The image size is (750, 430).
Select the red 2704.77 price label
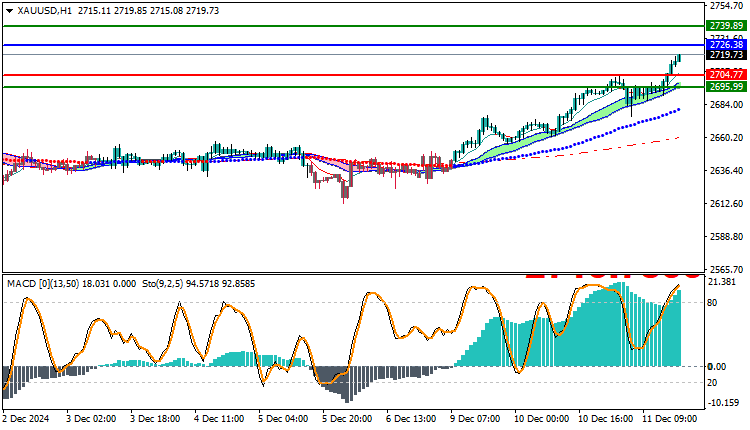pos(726,75)
